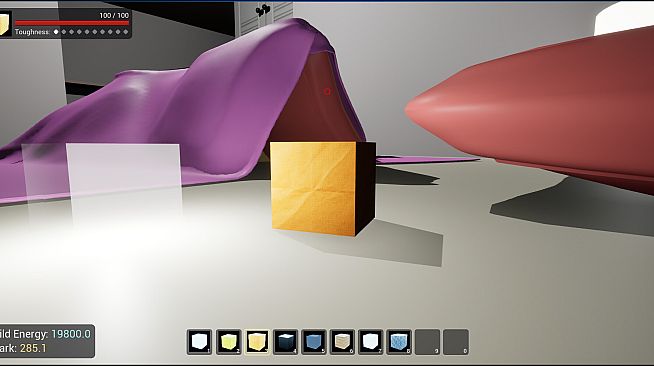Click the red circular crosshair
This screenshot has width=654, height=366.
click(x=327, y=91)
